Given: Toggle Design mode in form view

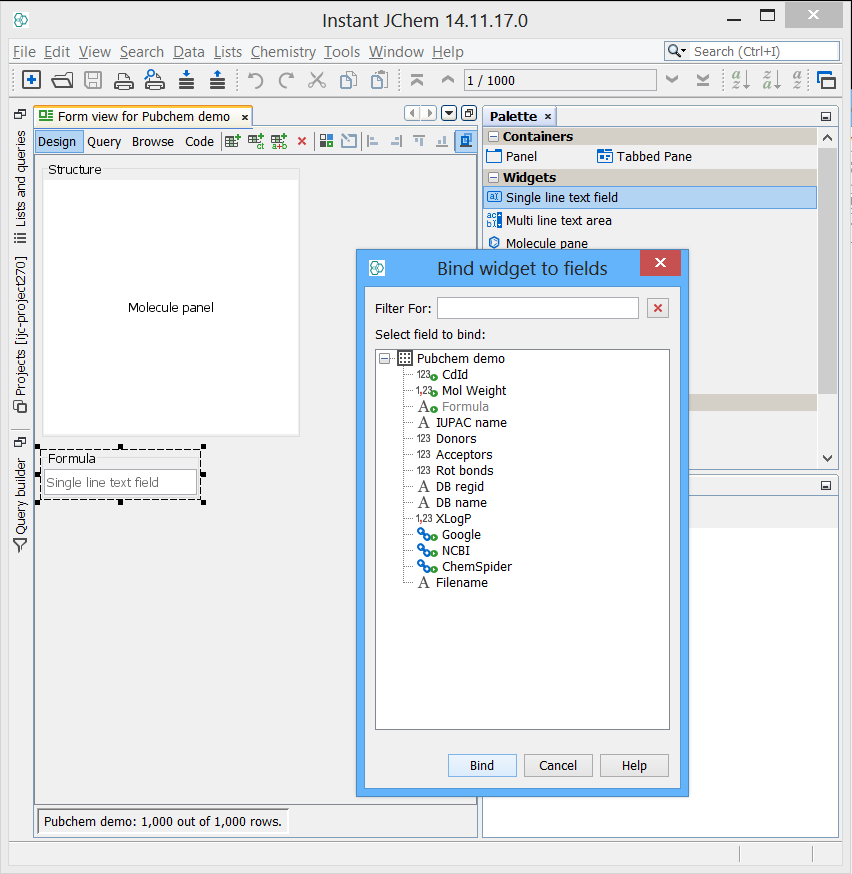Looking at the screenshot, I should click(57, 142).
